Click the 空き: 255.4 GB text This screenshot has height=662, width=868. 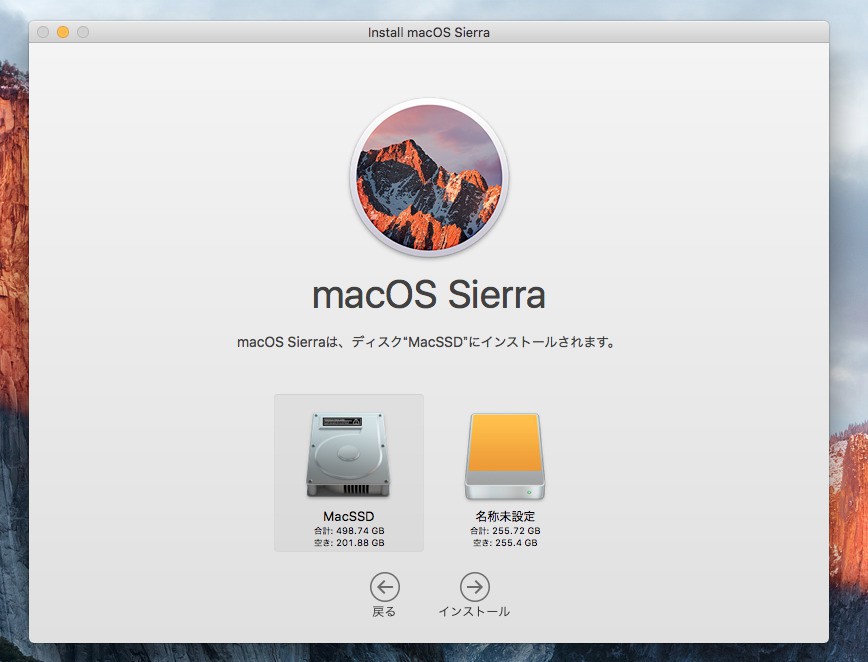(505, 543)
